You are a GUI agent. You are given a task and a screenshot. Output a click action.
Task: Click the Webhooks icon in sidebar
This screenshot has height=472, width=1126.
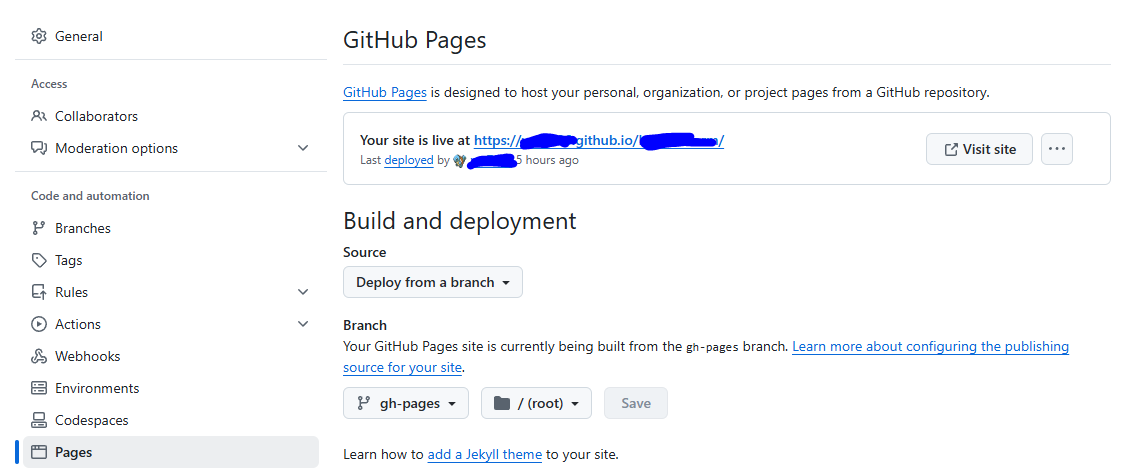[x=39, y=356]
